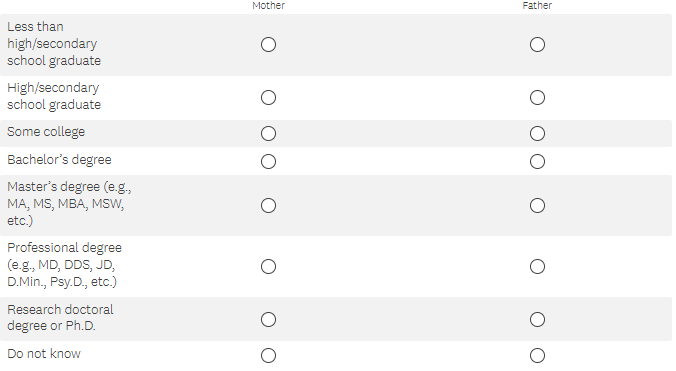Click the Mother column header
676x371 pixels.
coord(268,5)
